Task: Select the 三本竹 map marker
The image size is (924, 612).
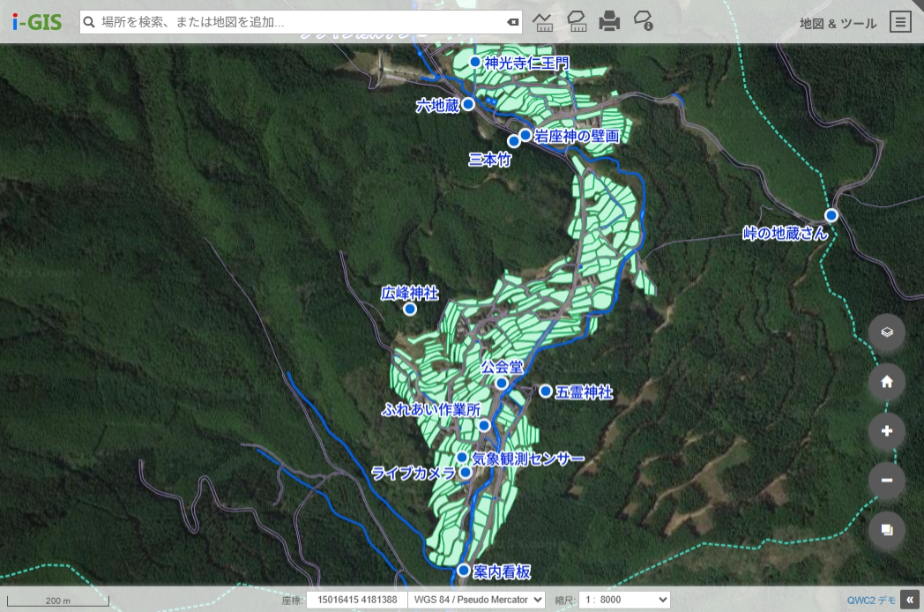Action: point(514,141)
